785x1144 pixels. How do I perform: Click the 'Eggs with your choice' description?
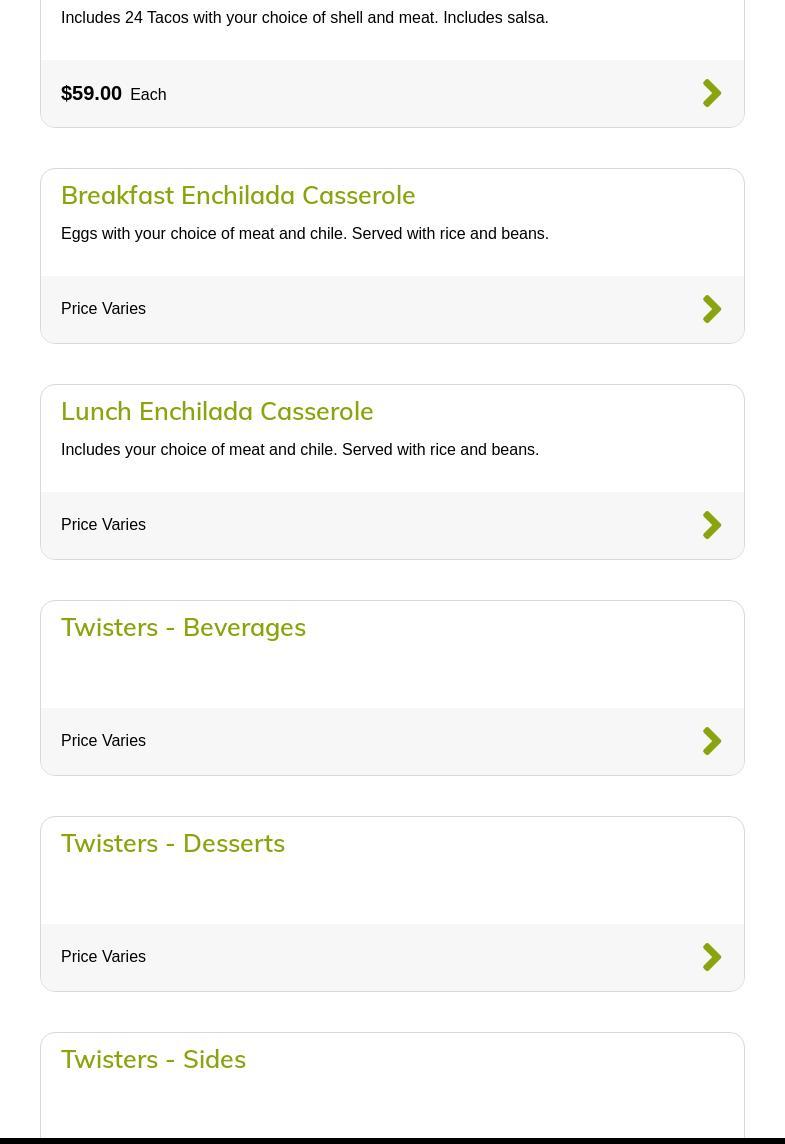304,234
